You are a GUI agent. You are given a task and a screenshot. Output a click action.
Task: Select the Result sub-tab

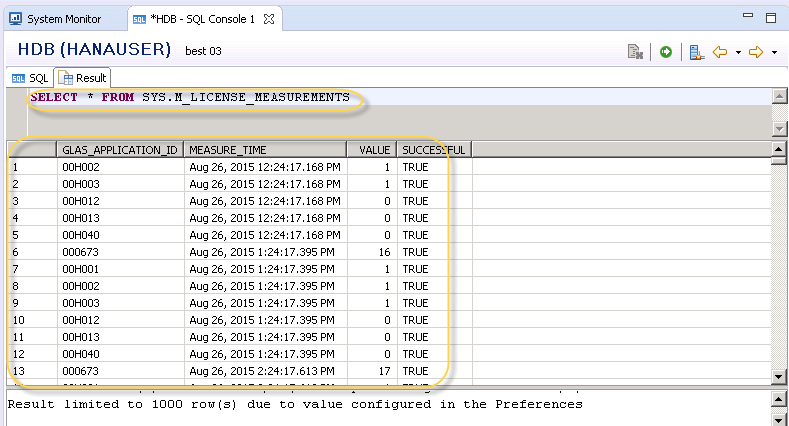(x=83, y=77)
